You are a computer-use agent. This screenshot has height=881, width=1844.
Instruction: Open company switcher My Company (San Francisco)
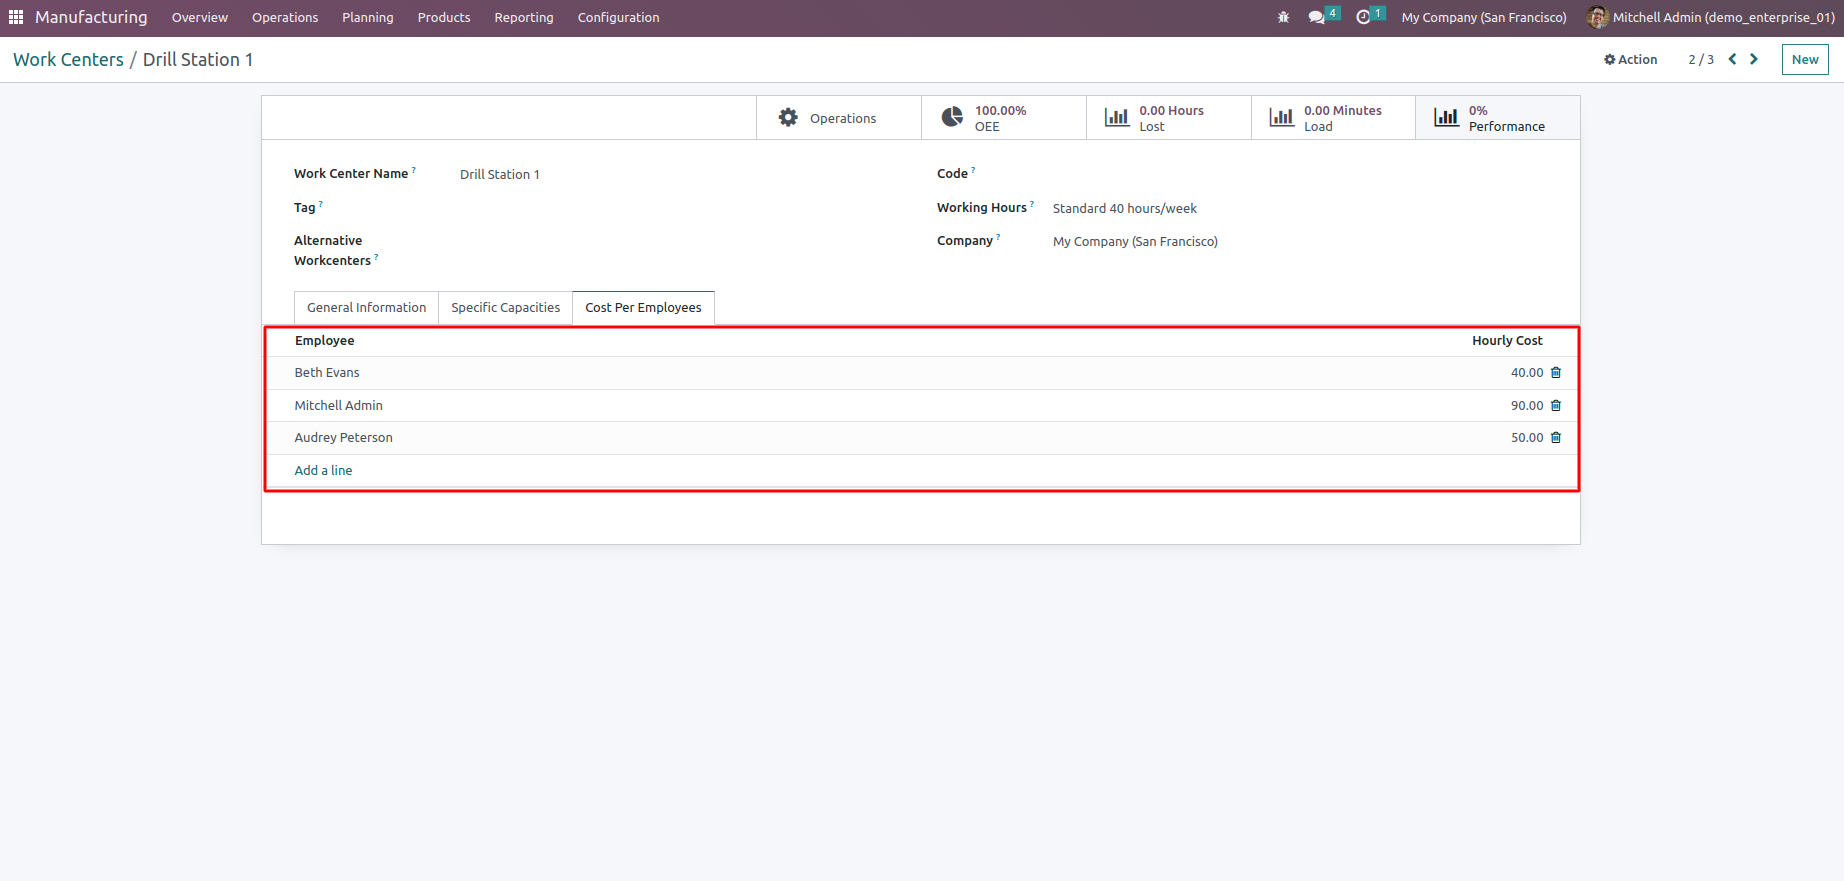click(1484, 17)
